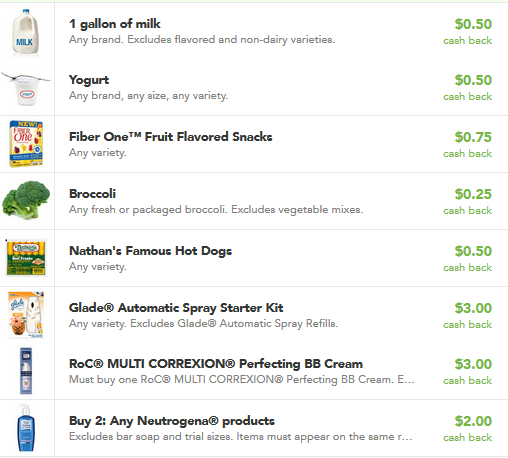
Task: Open the 1 gallon of milk offer
Action: tap(115, 24)
